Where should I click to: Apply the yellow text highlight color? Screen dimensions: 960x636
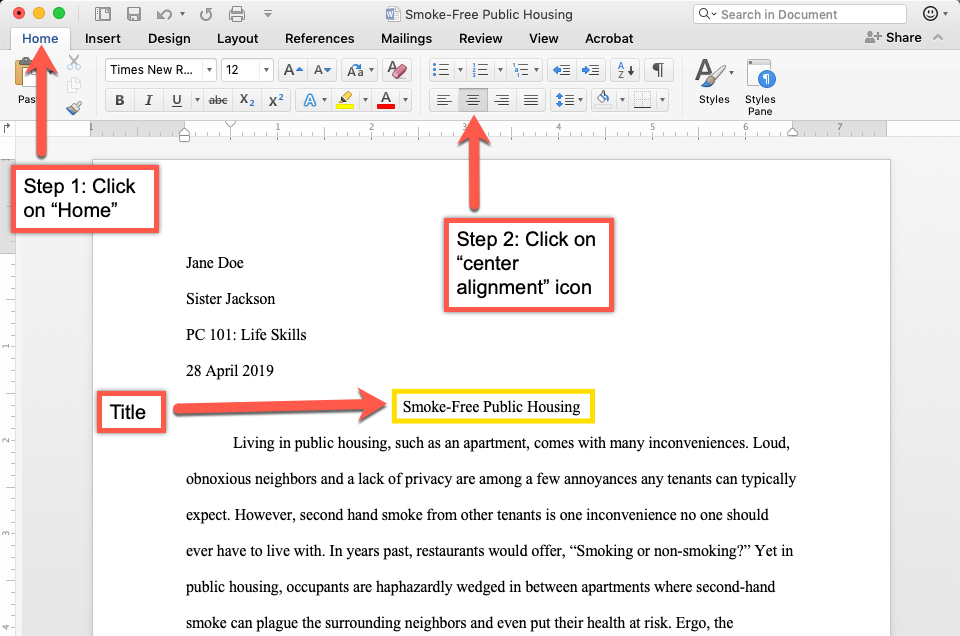[x=345, y=100]
